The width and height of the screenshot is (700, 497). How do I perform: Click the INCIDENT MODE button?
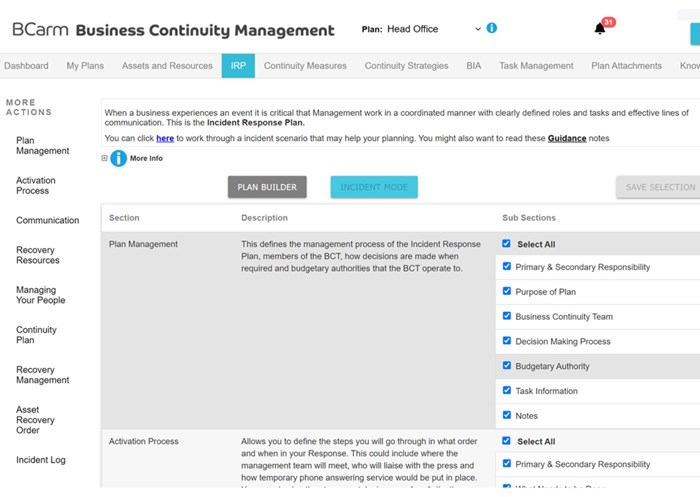(374, 187)
